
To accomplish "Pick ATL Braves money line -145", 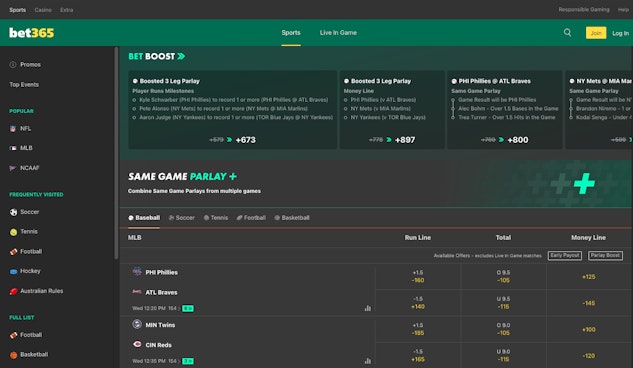I will (589, 303).
